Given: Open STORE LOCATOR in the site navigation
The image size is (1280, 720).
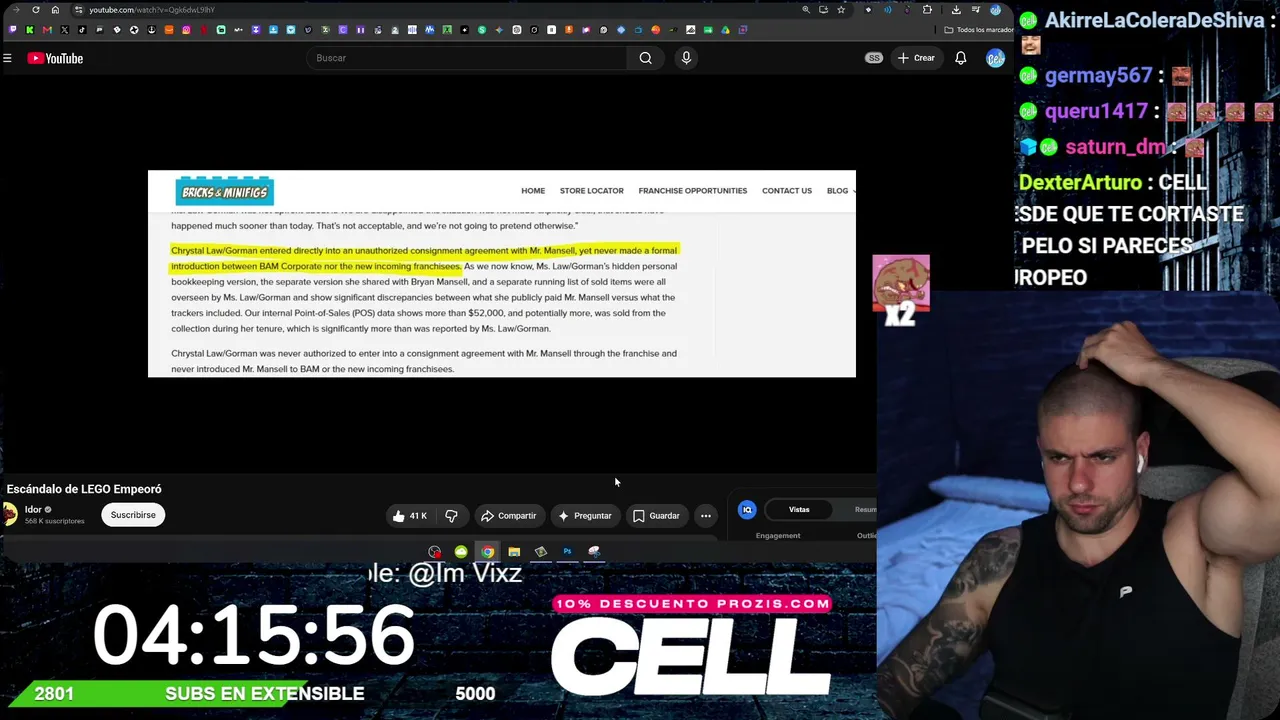Looking at the screenshot, I should 591,191.
